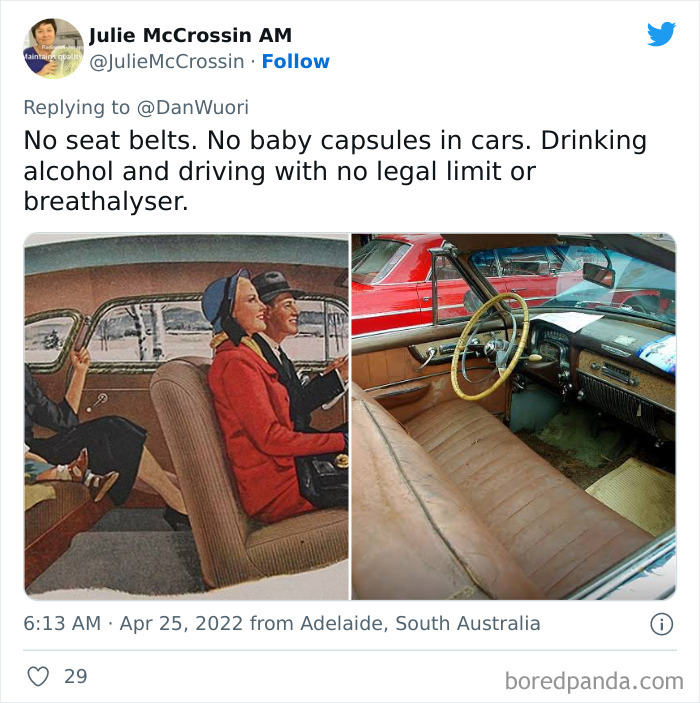Click the Adelaide, South Australia location text
Viewport: 700px width, 703px height.
(x=420, y=623)
